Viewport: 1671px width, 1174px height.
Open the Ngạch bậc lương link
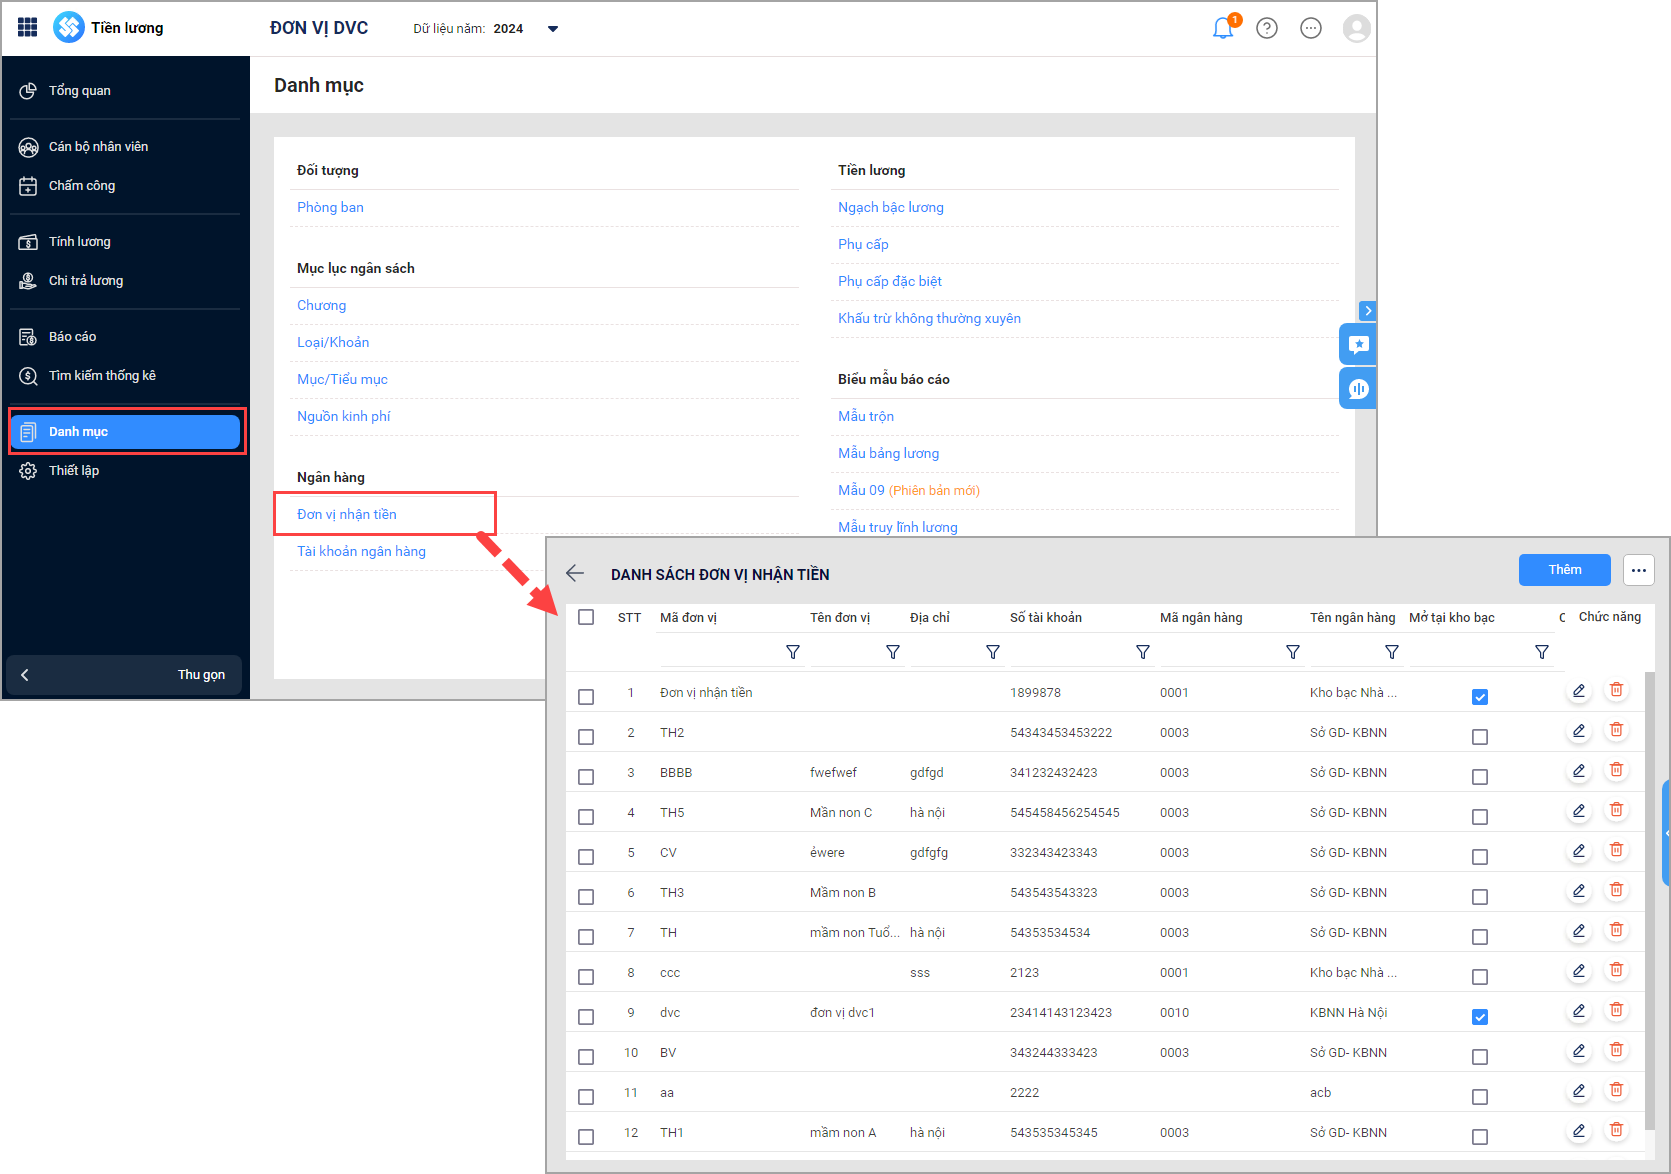[891, 207]
